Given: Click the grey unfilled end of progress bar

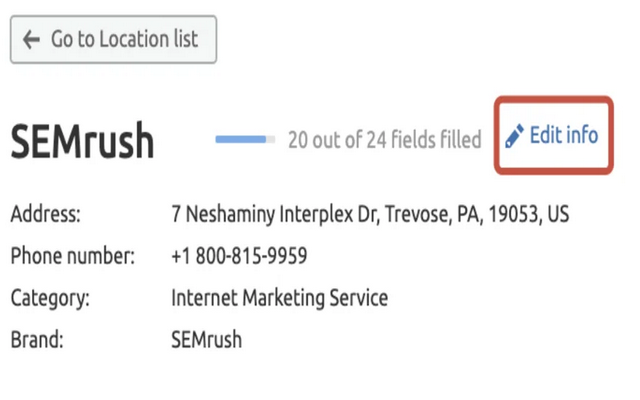Looking at the screenshot, I should click(x=271, y=139).
